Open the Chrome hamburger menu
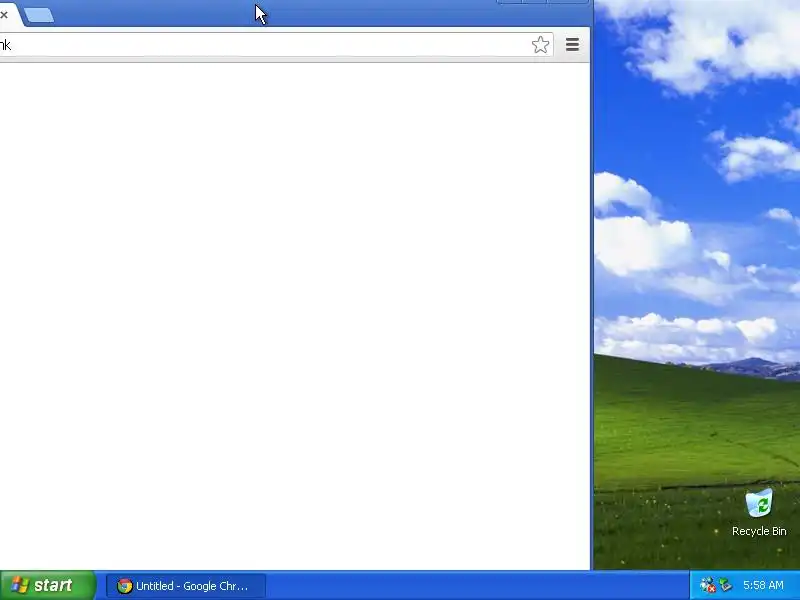 [572, 45]
